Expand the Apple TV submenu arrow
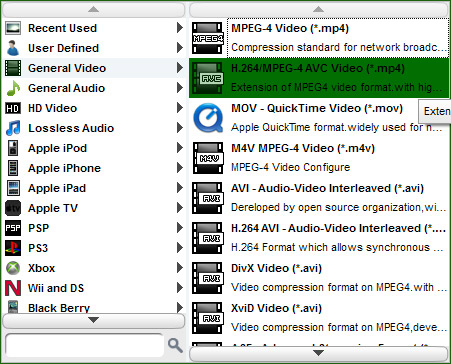 pyautogui.click(x=180, y=208)
